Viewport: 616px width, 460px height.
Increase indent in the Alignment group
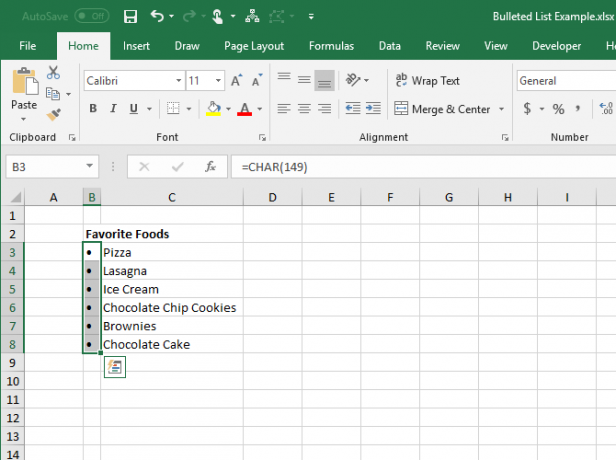tap(373, 108)
